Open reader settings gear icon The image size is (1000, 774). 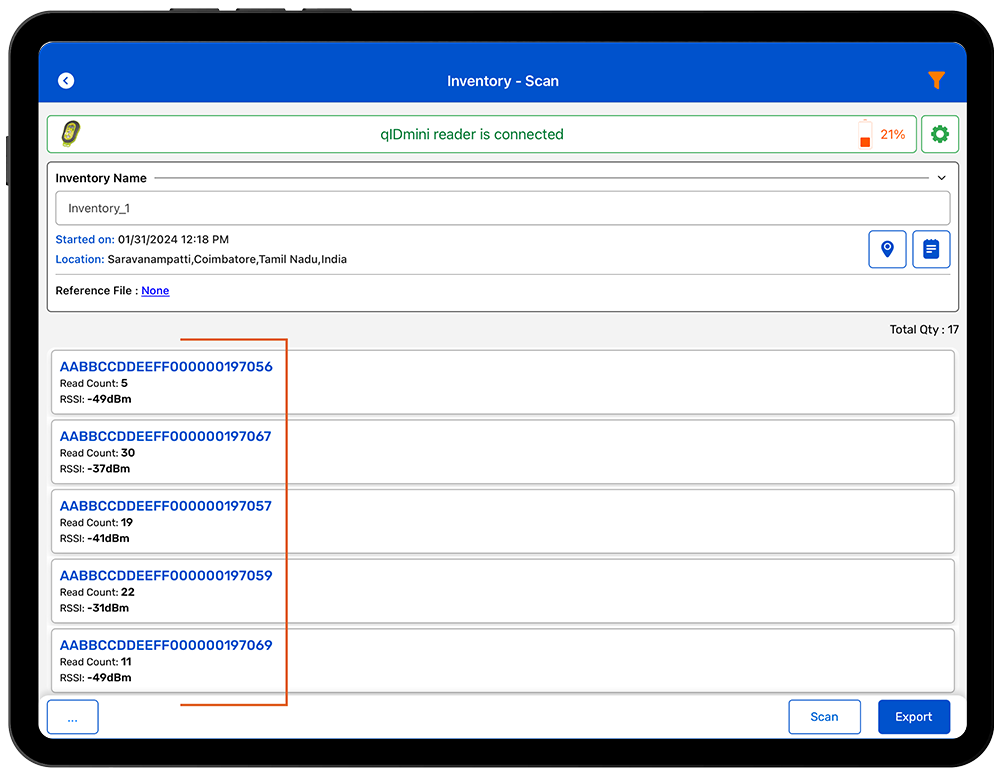(939, 134)
